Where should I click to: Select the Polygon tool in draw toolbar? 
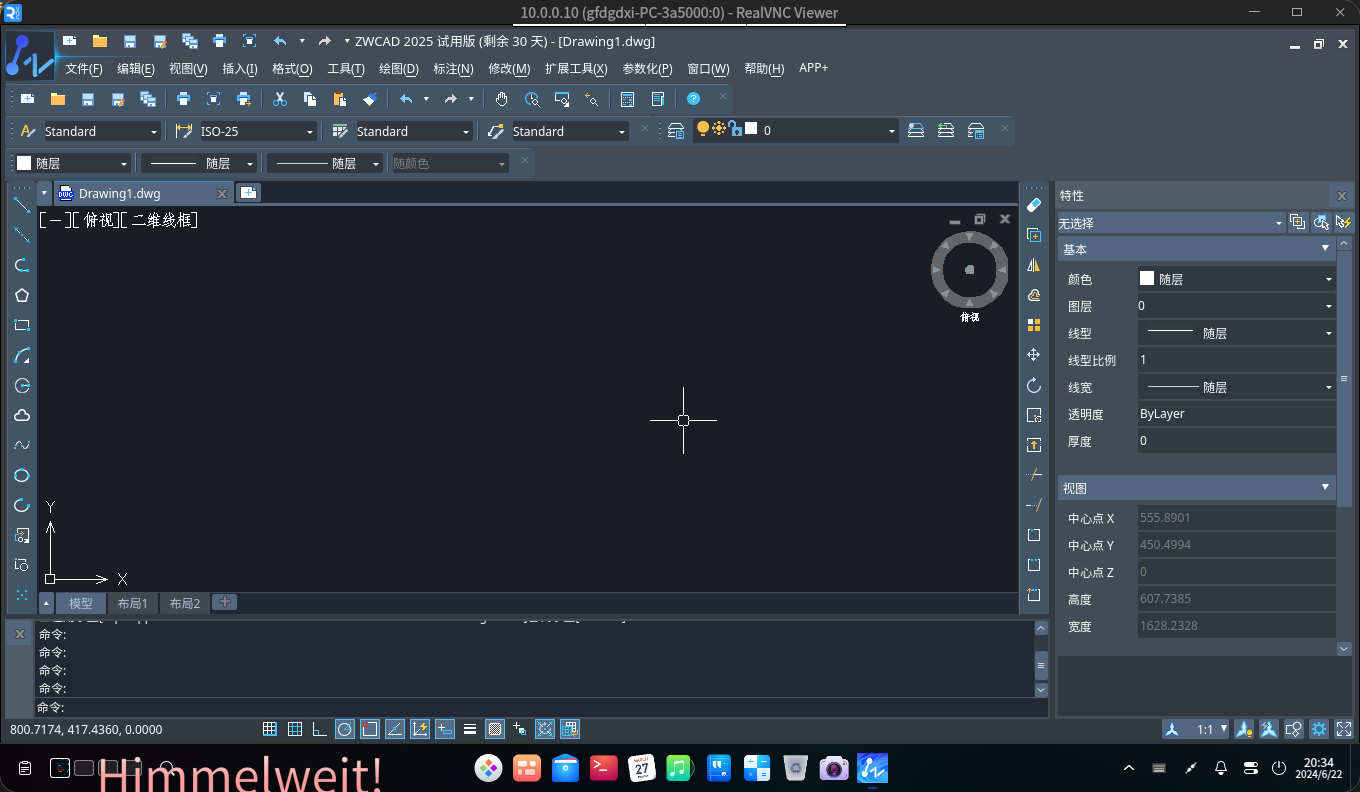pos(22,295)
